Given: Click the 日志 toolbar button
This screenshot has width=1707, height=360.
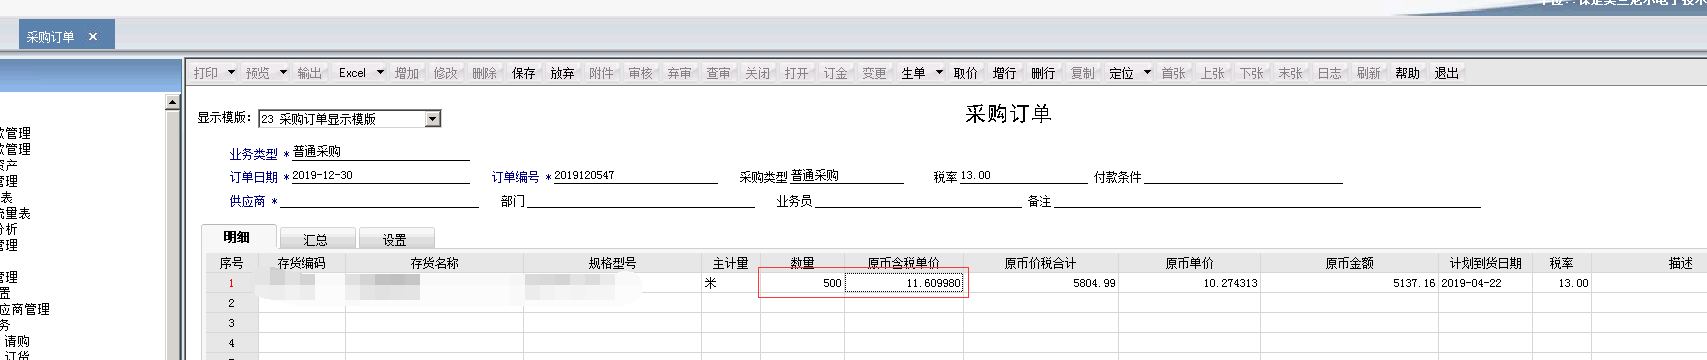Looking at the screenshot, I should pos(1330,73).
